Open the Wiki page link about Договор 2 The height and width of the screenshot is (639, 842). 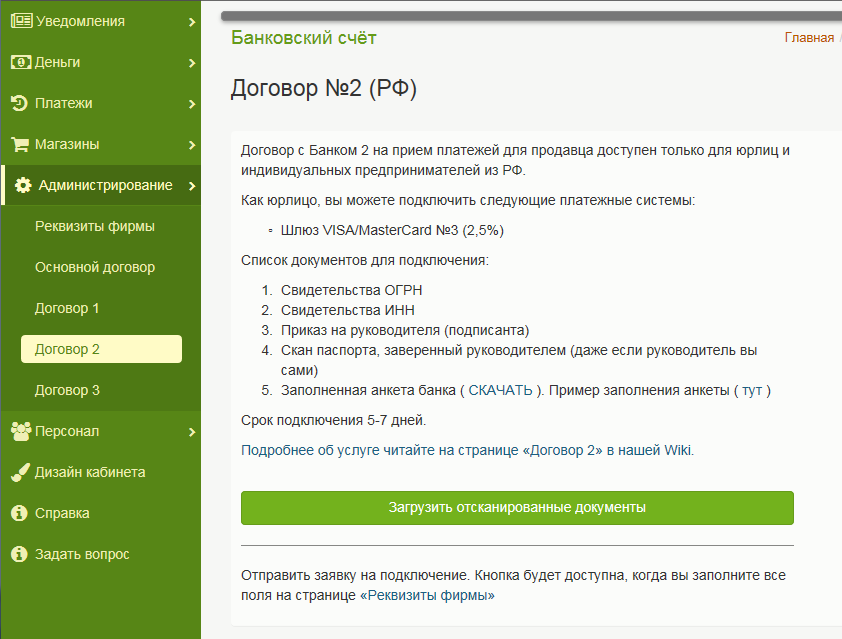467,450
